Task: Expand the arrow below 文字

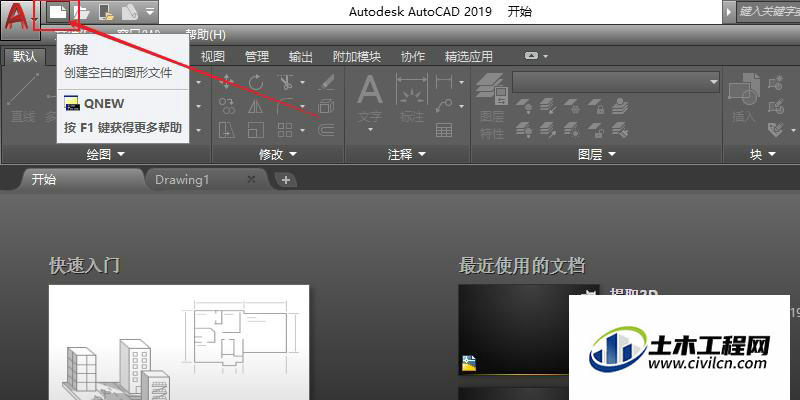Action: pyautogui.click(x=370, y=130)
